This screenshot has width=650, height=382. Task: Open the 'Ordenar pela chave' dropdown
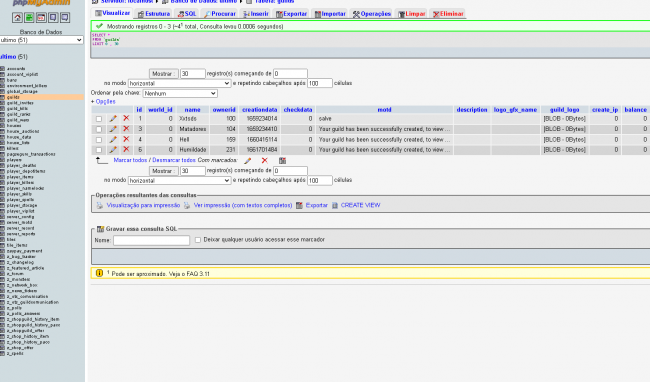coord(180,94)
